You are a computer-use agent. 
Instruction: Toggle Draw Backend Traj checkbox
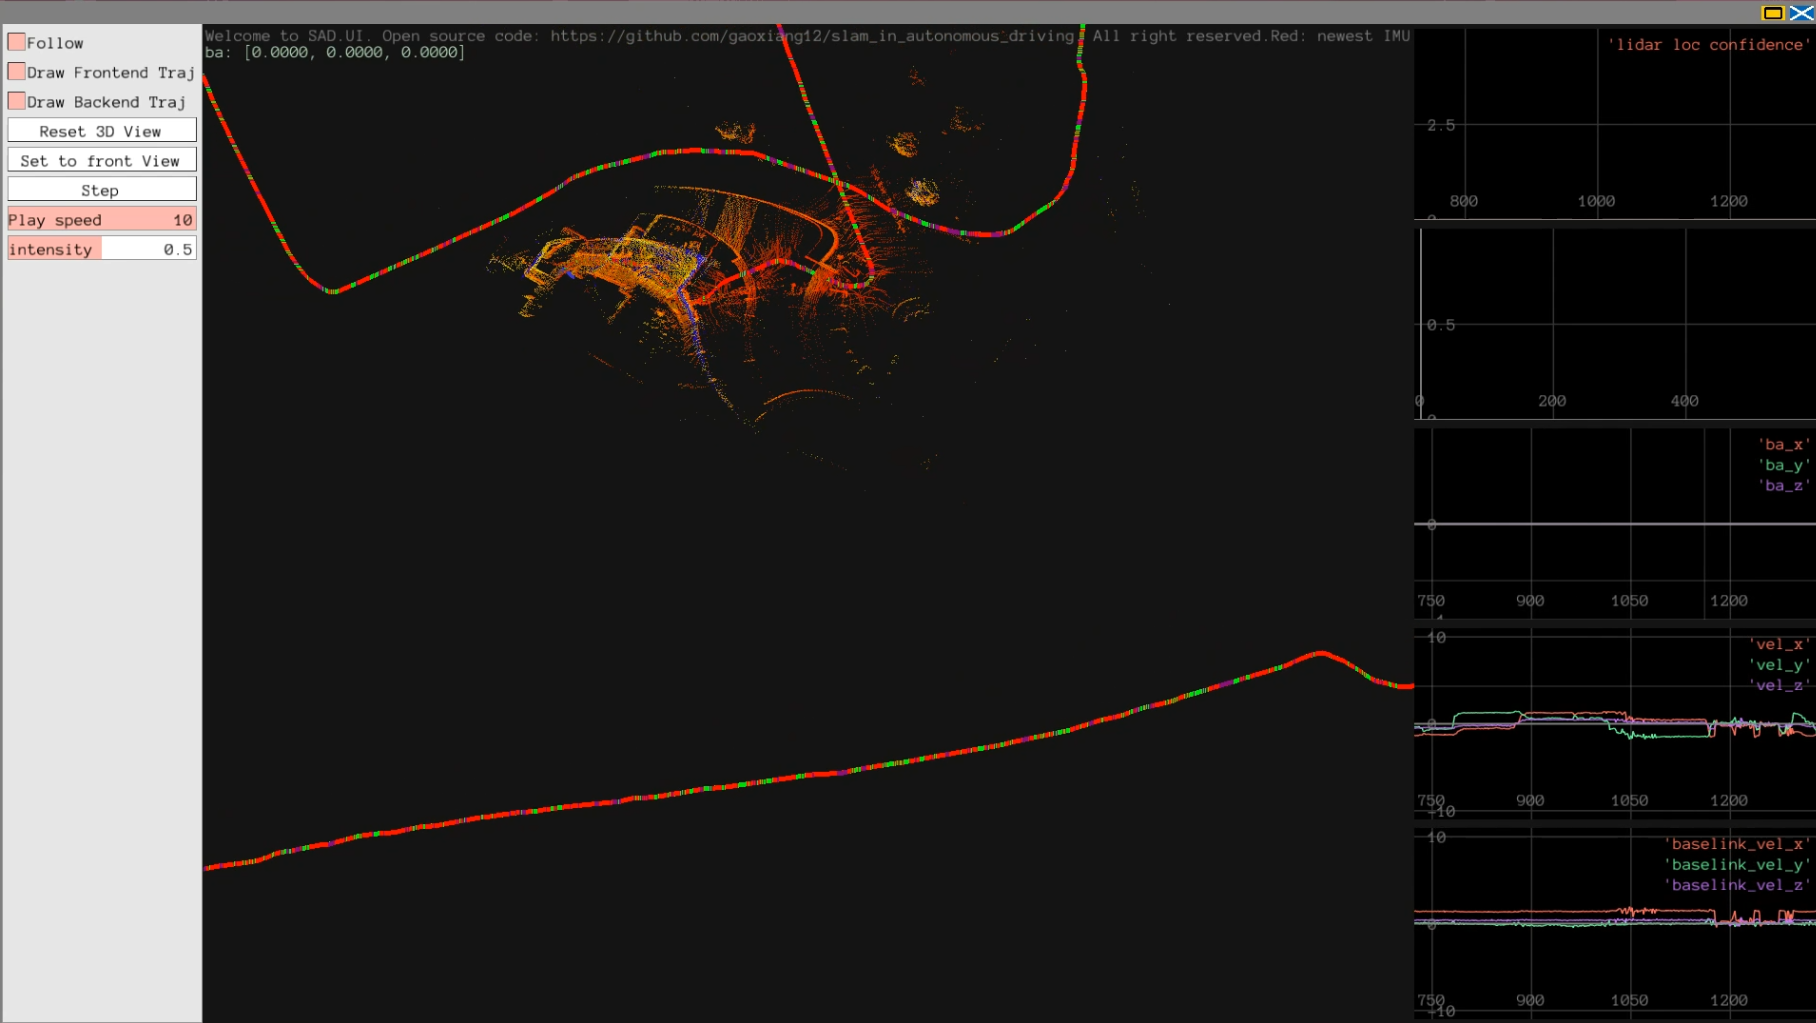(x=17, y=101)
